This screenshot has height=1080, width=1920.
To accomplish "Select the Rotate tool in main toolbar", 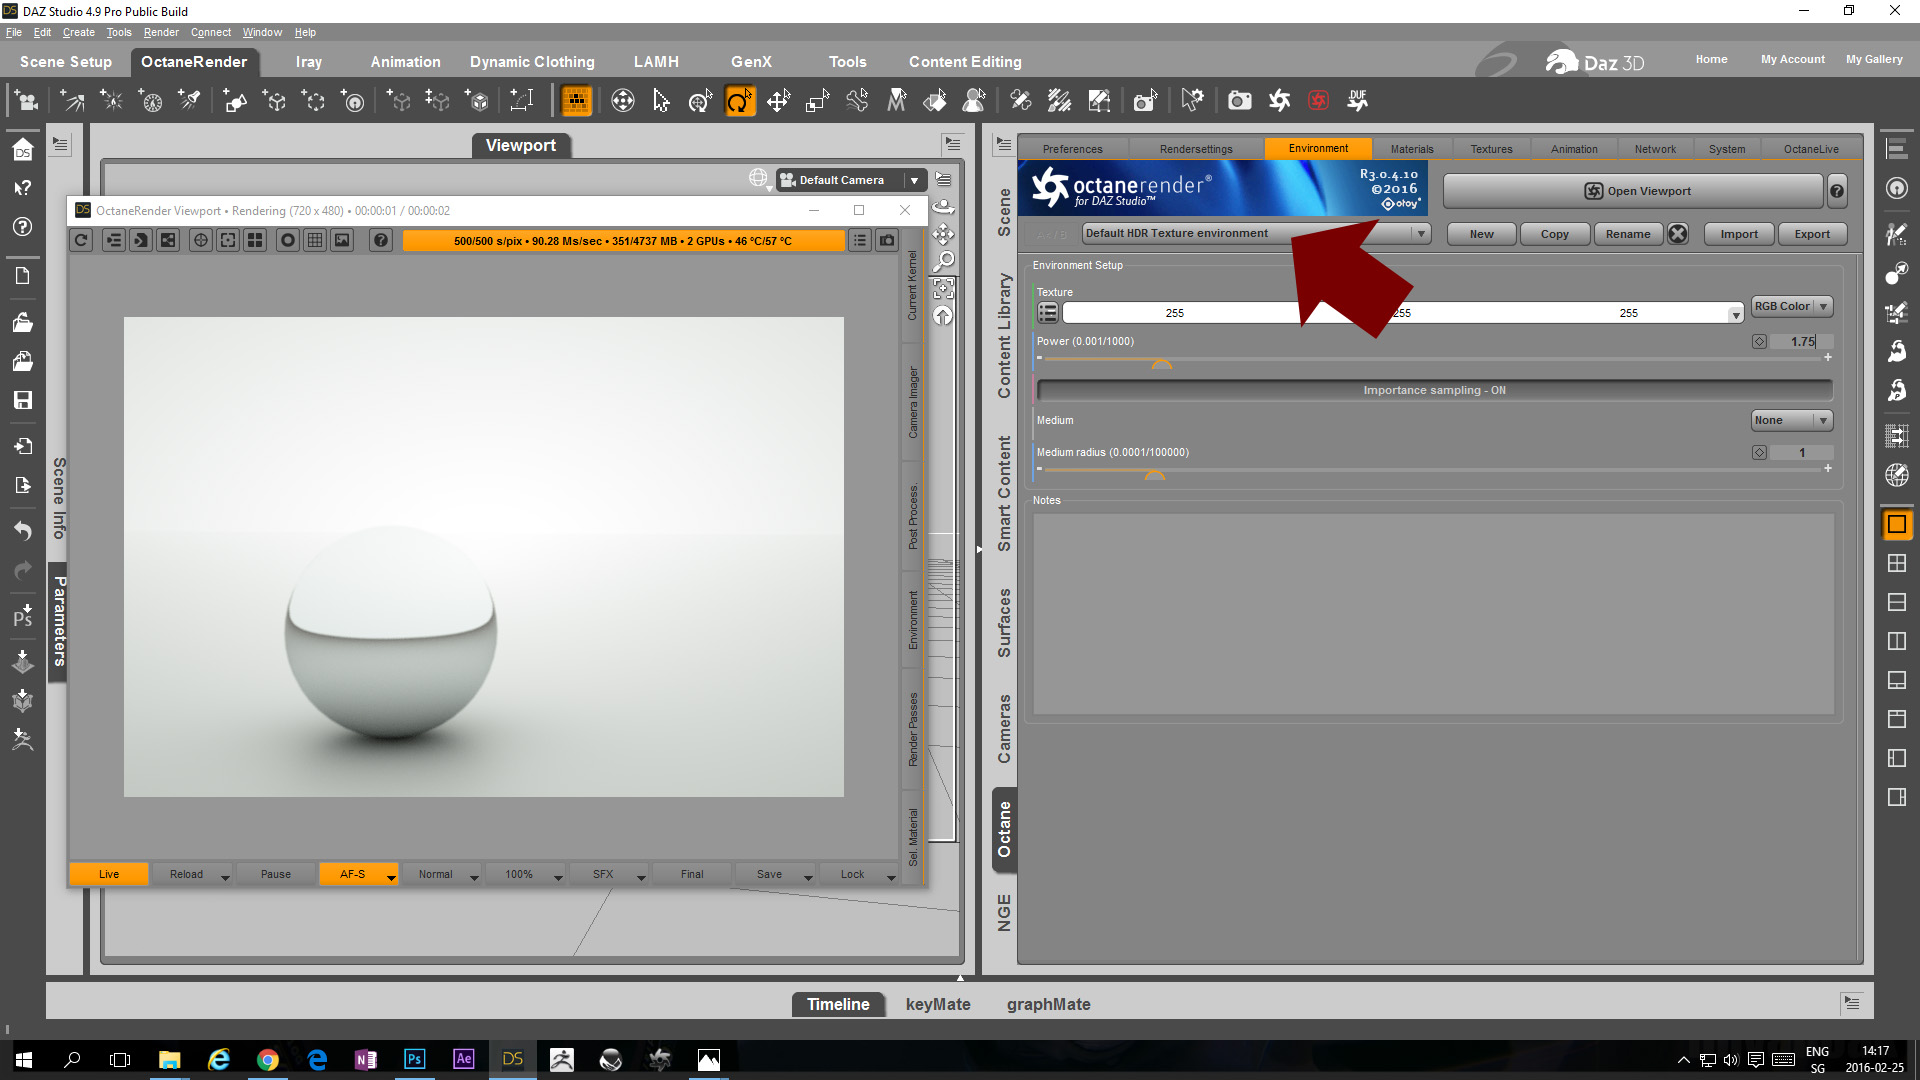I will coord(739,101).
